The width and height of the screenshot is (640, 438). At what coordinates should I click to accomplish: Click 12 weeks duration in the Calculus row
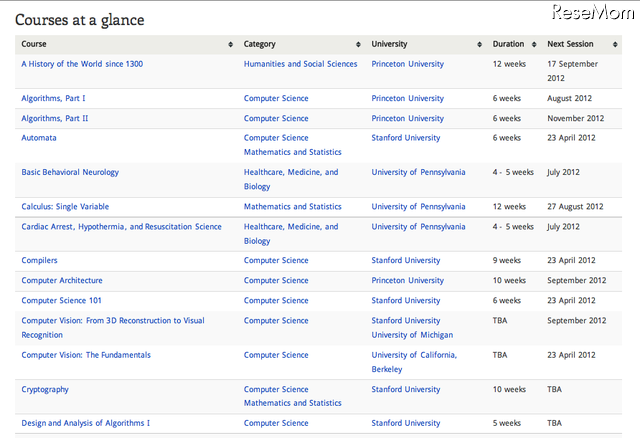[509, 207]
